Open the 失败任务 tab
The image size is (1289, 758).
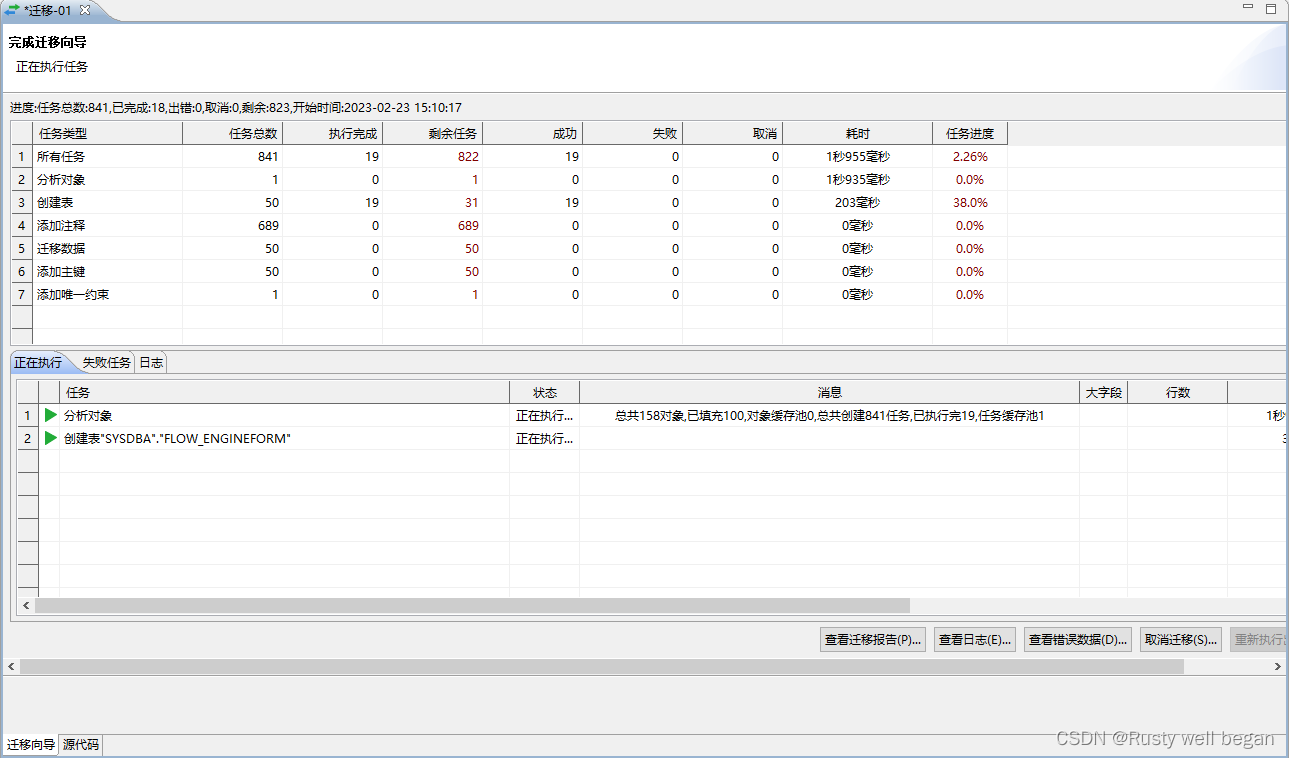pyautogui.click(x=106, y=362)
